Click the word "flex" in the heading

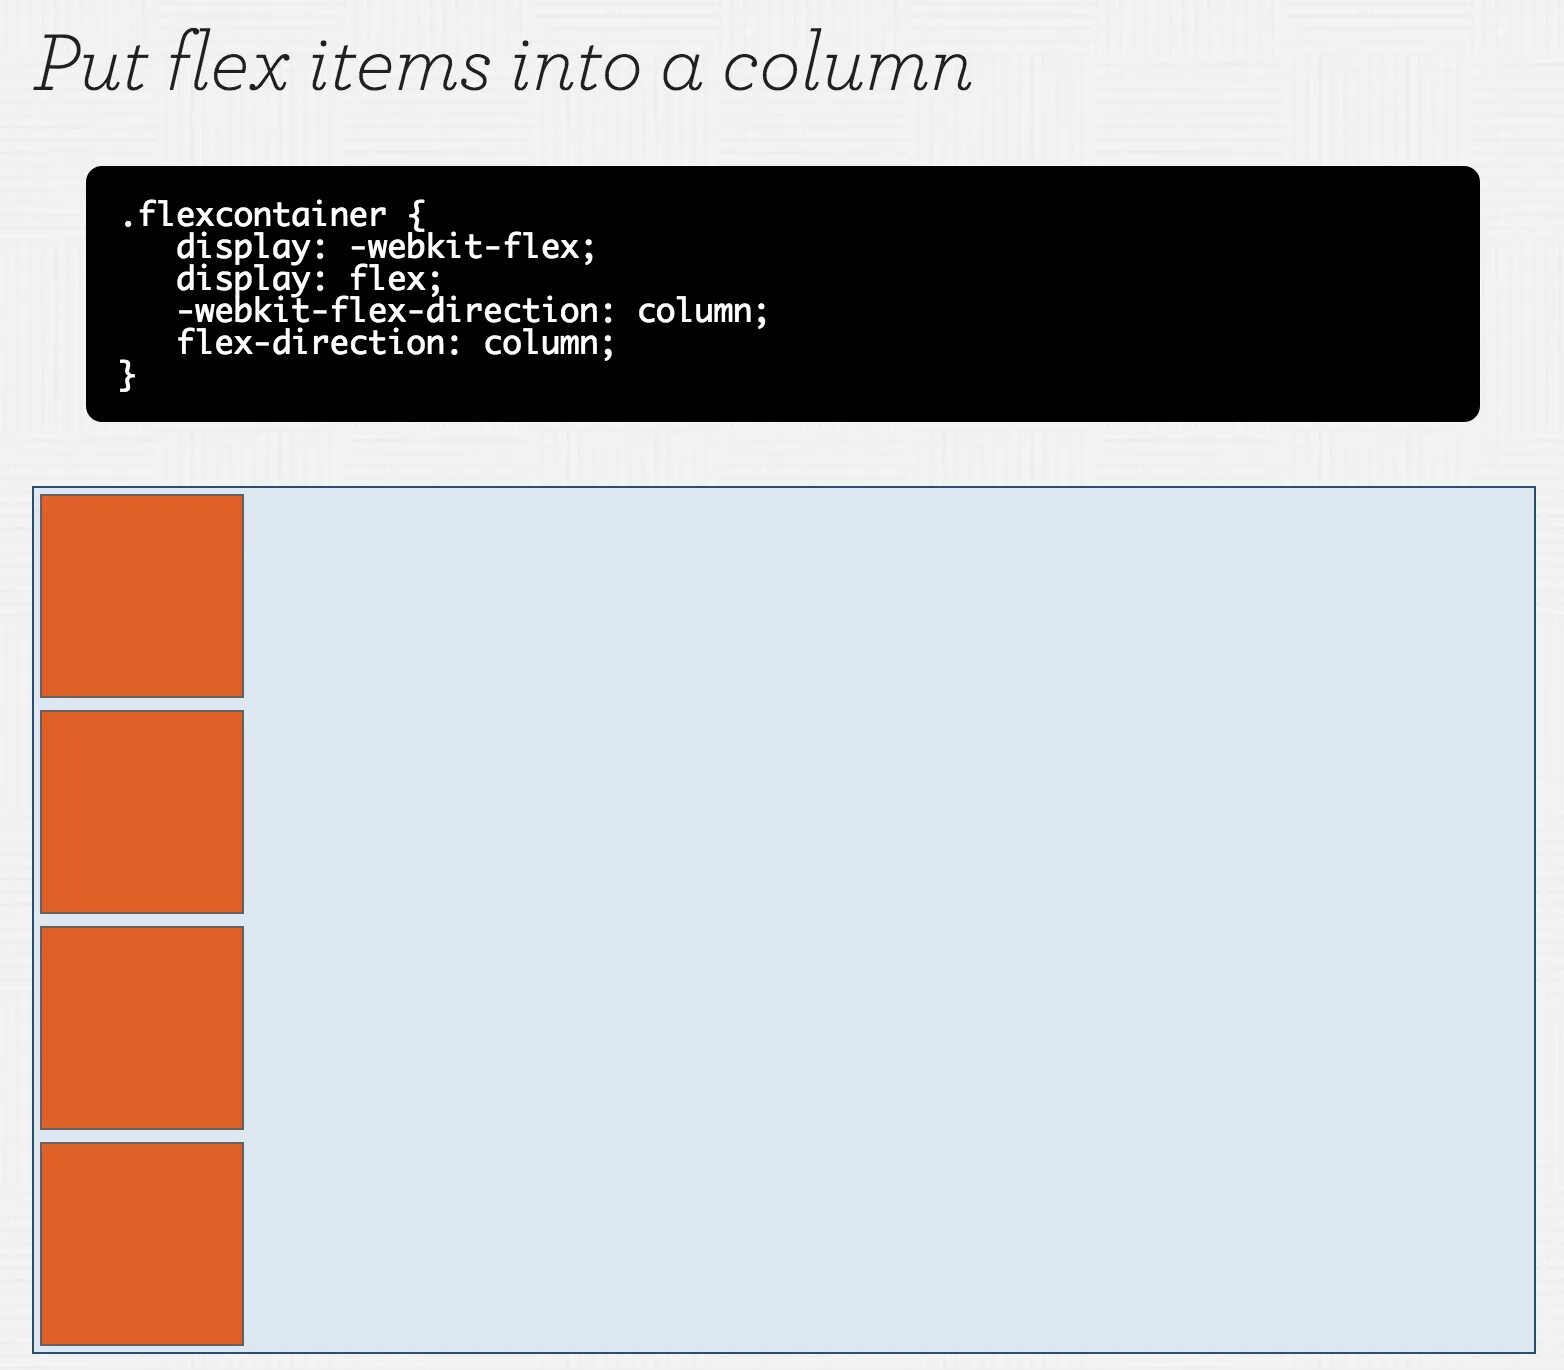click(x=228, y=66)
